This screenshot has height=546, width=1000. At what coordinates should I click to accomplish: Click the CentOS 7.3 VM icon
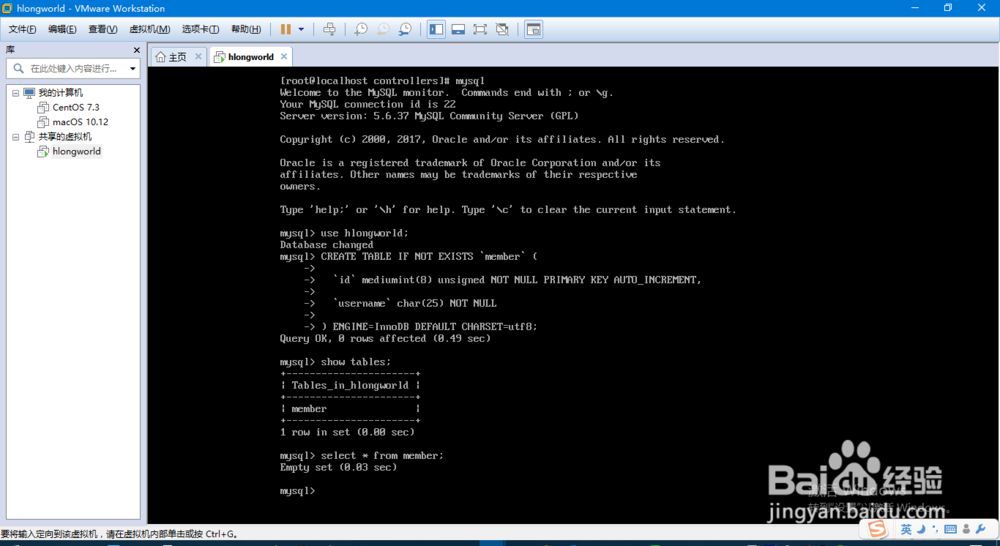[43, 107]
